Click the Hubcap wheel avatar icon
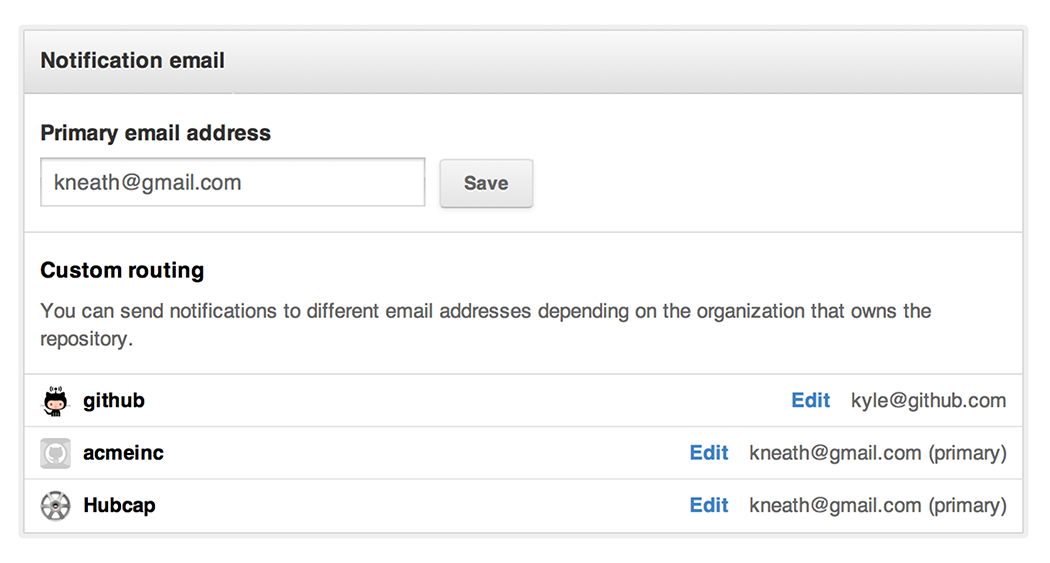 pos(55,505)
